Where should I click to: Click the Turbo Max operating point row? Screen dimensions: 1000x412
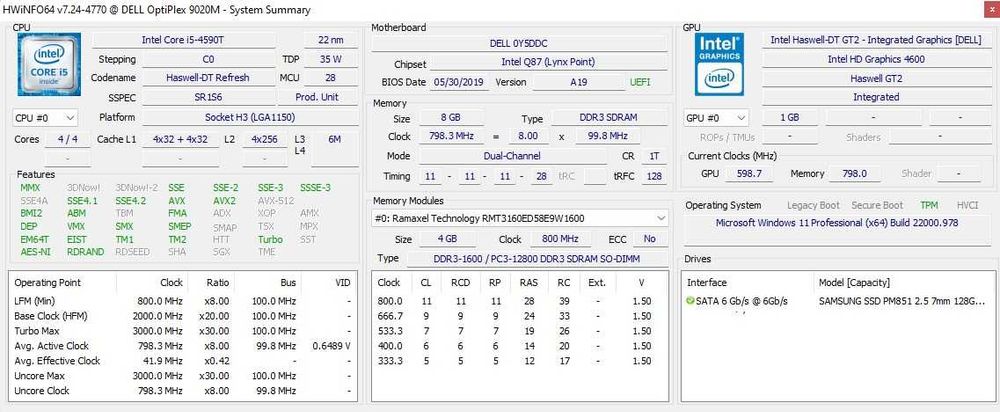coord(183,331)
